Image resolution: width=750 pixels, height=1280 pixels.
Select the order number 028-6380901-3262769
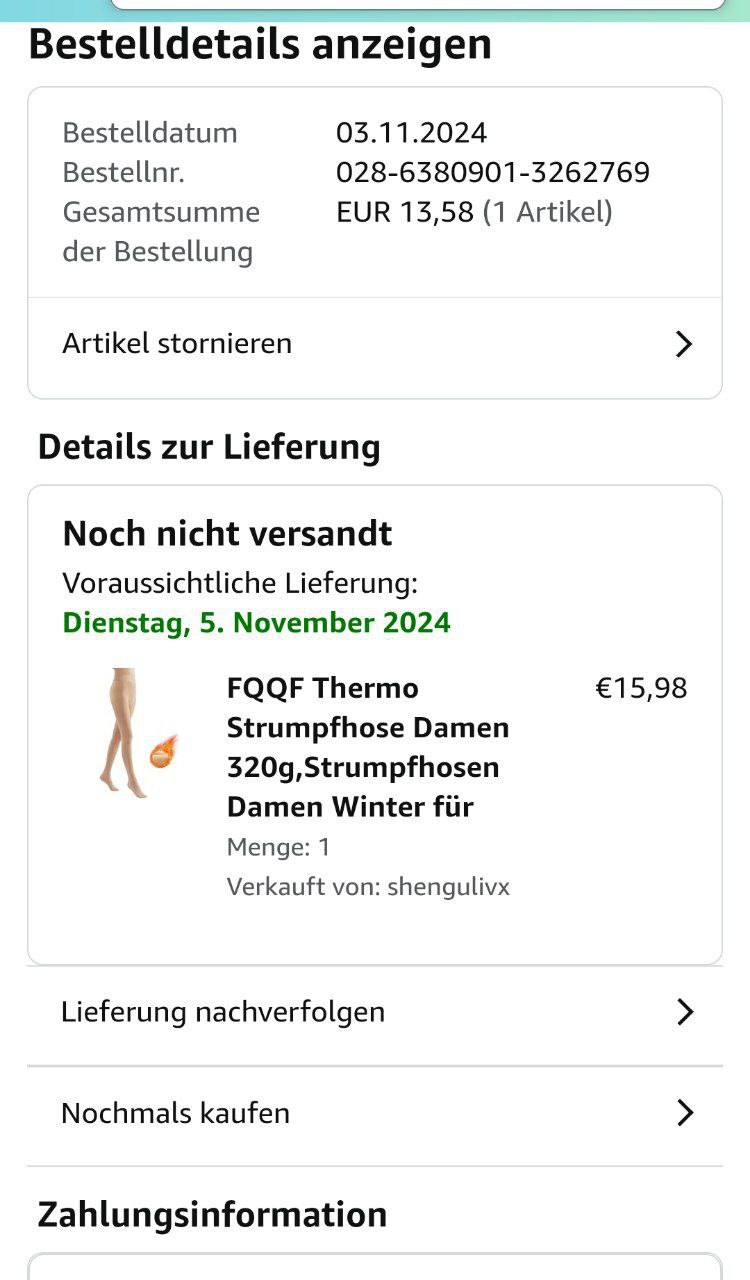pyautogui.click(x=493, y=173)
